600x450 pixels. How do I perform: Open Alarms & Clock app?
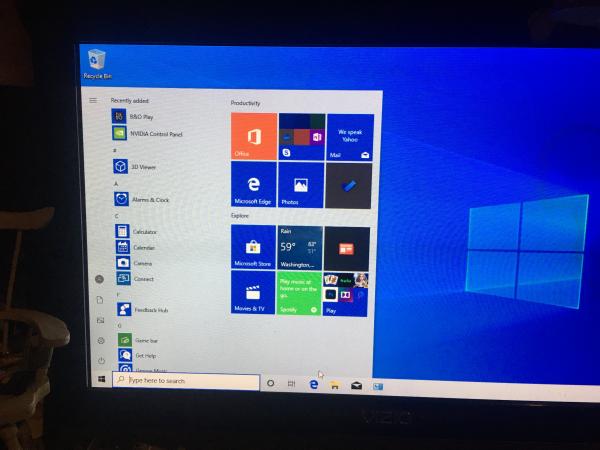click(x=142, y=199)
